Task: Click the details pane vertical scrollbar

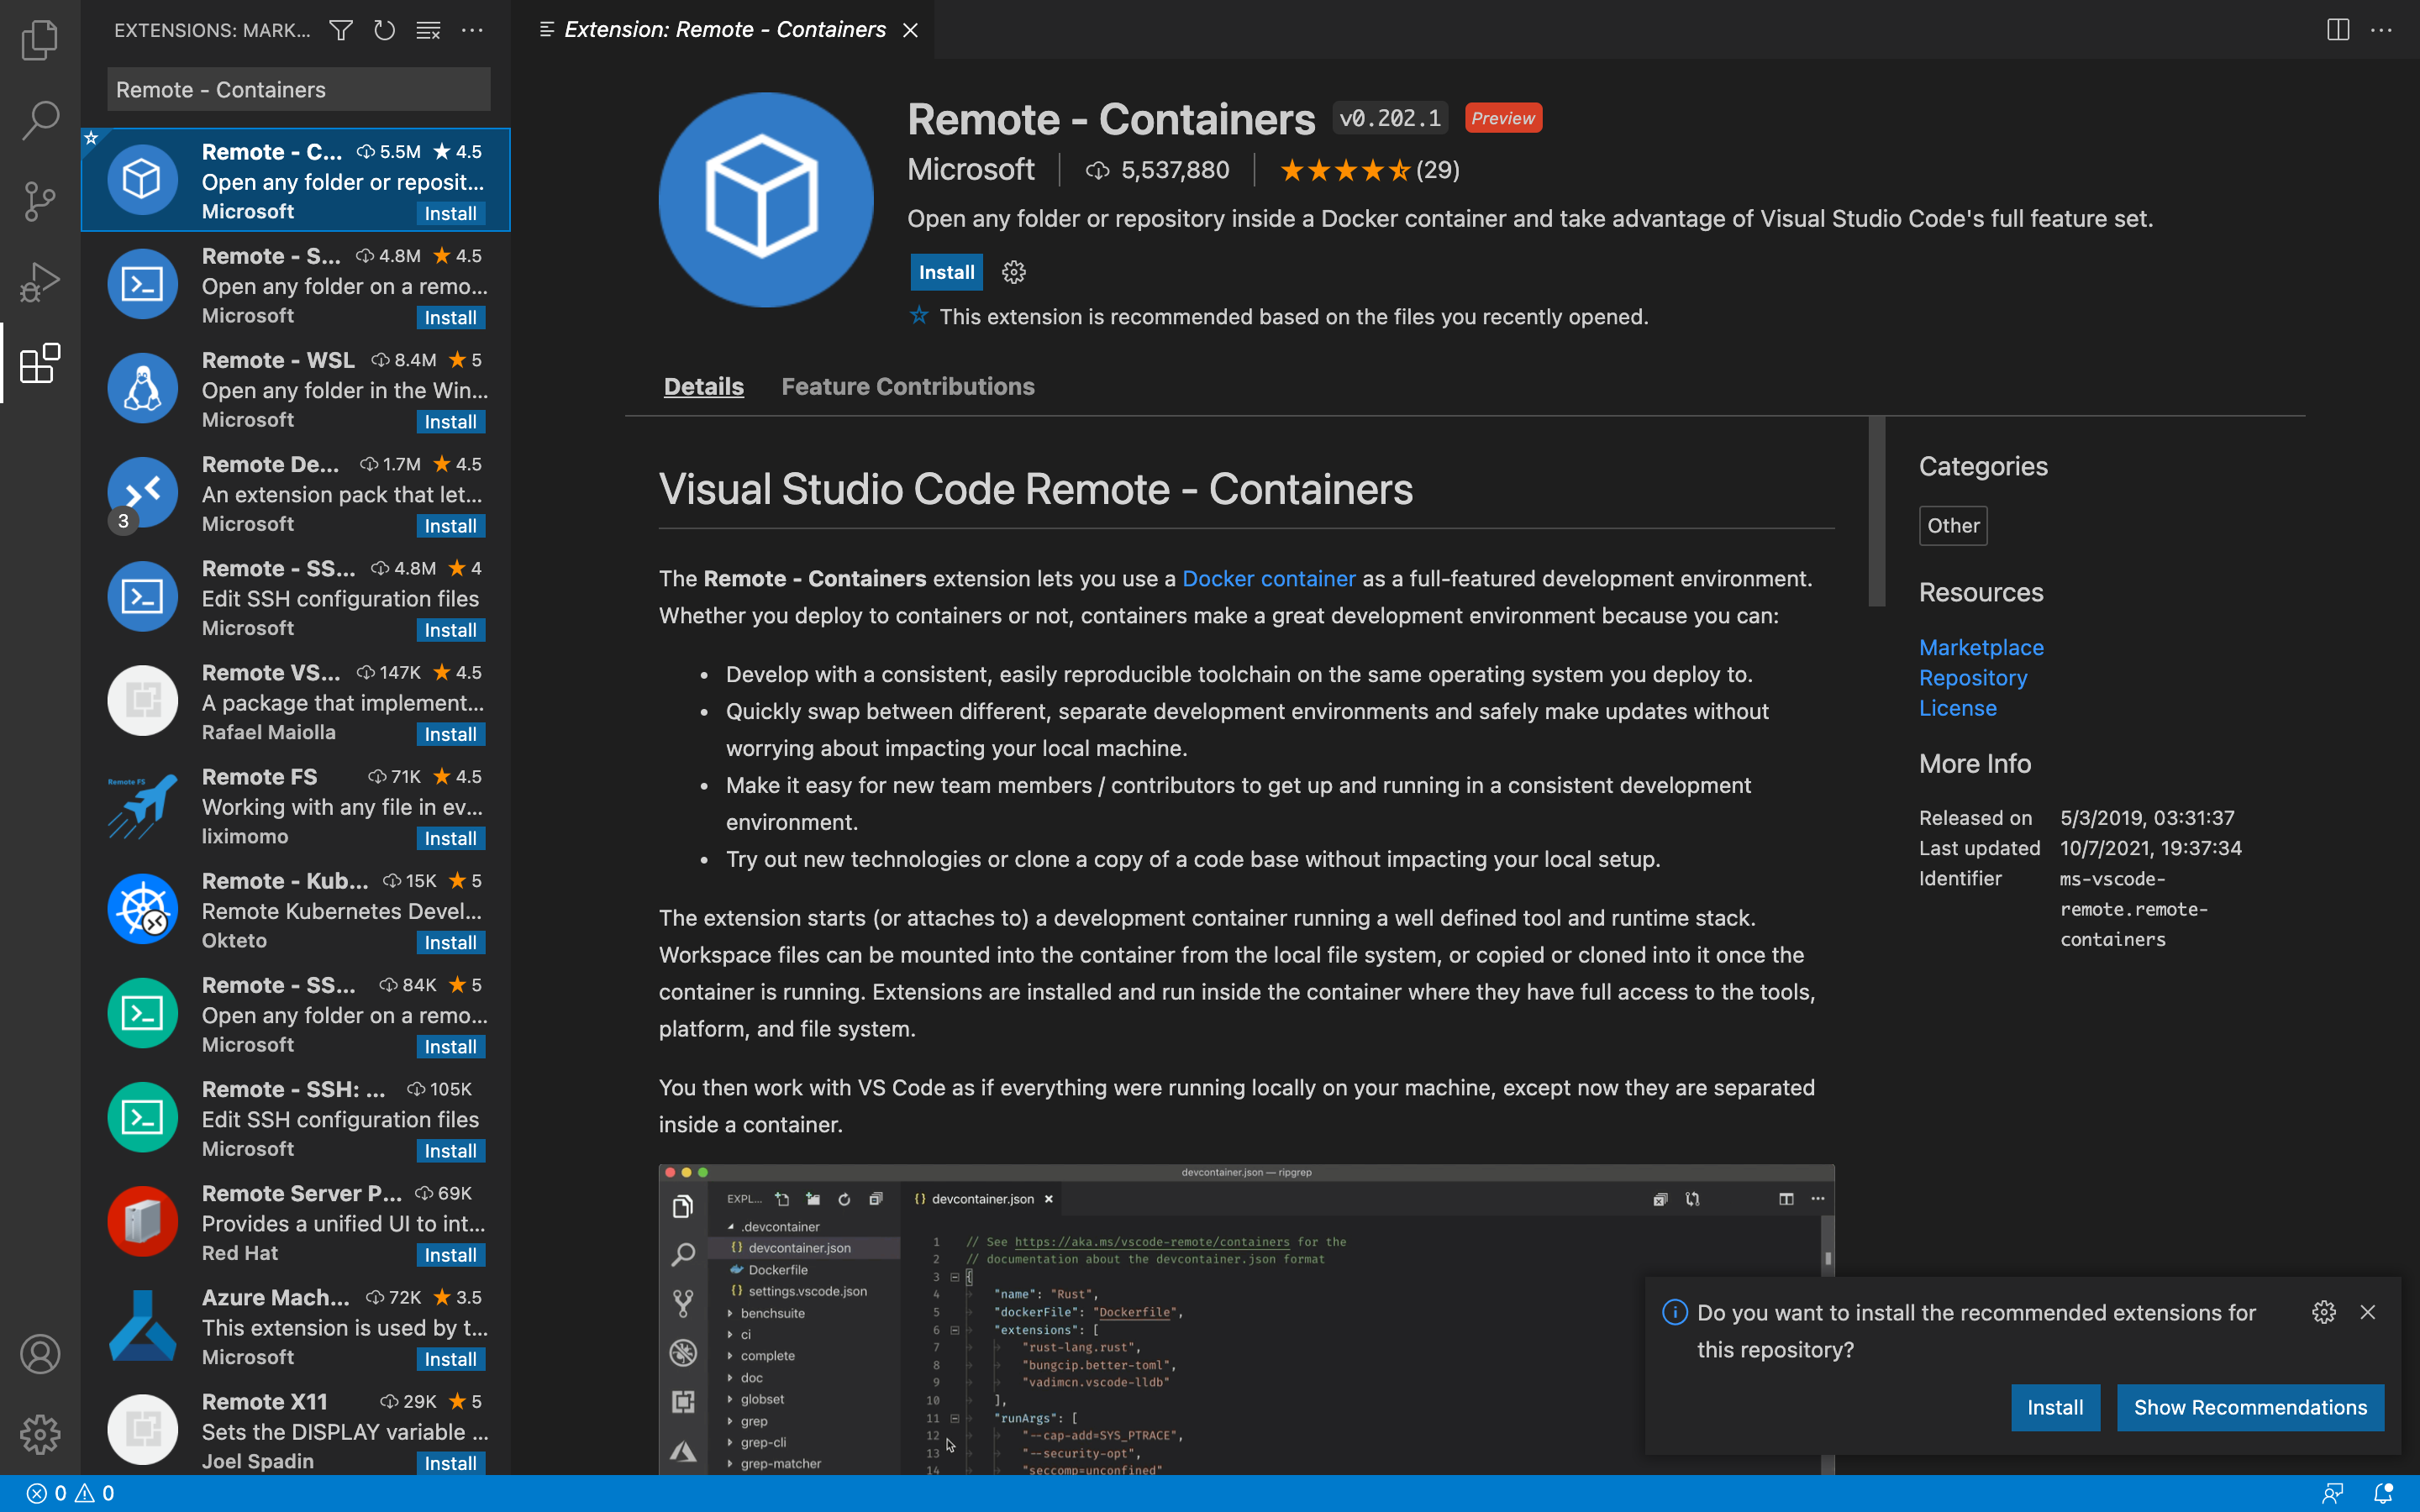Action: [1876, 511]
